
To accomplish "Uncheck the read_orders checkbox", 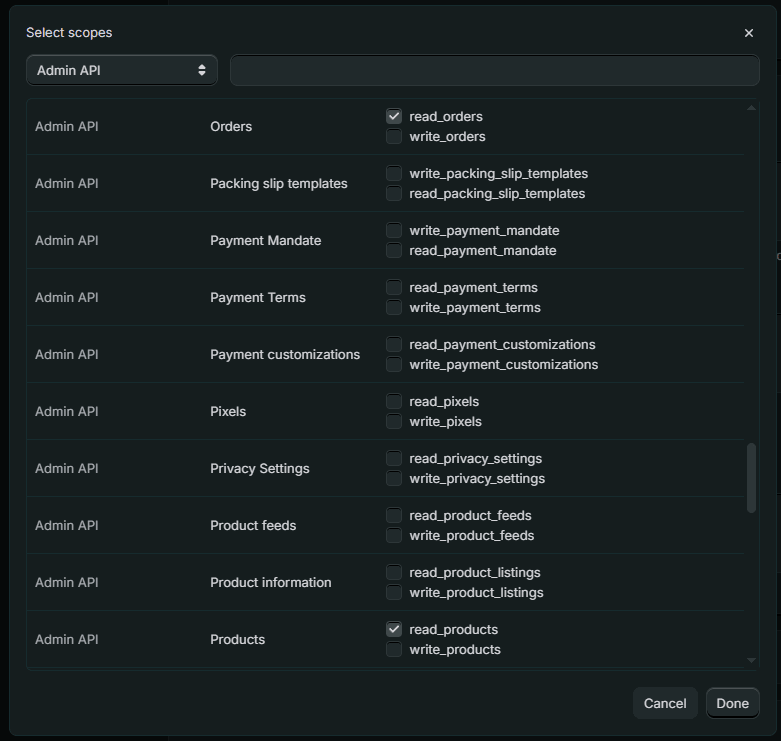I will pos(394,116).
